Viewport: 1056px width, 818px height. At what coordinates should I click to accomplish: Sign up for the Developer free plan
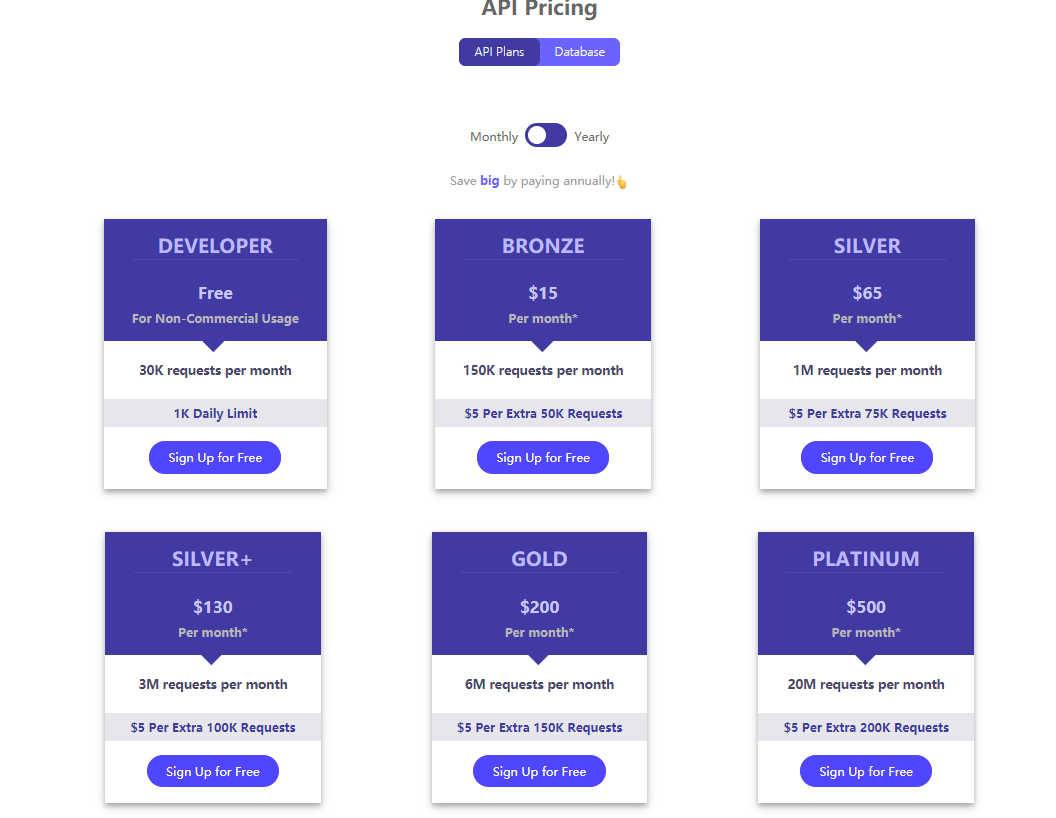click(215, 458)
